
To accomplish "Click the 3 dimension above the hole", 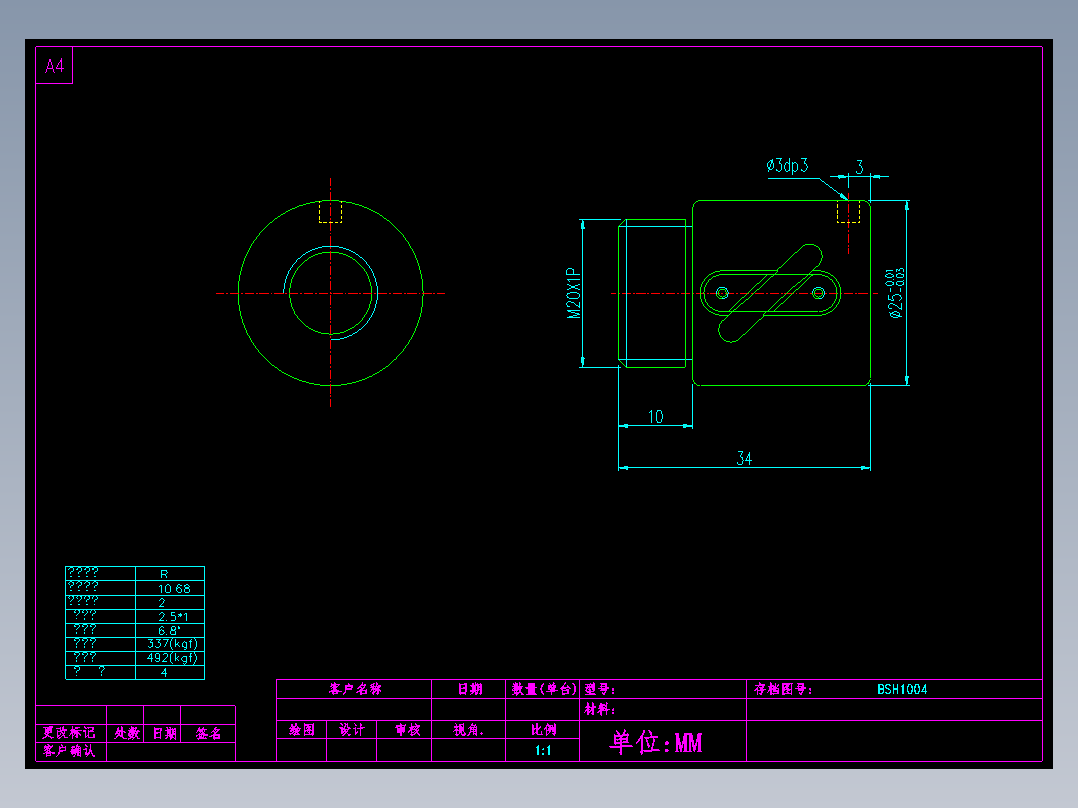I will pyautogui.click(x=859, y=167).
